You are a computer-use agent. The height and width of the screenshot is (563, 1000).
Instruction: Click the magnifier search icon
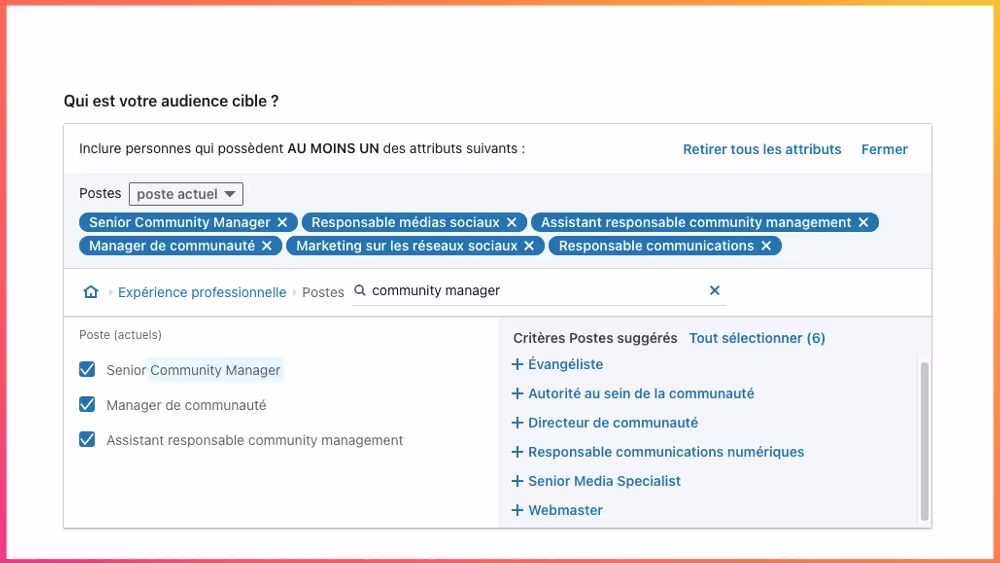360,291
